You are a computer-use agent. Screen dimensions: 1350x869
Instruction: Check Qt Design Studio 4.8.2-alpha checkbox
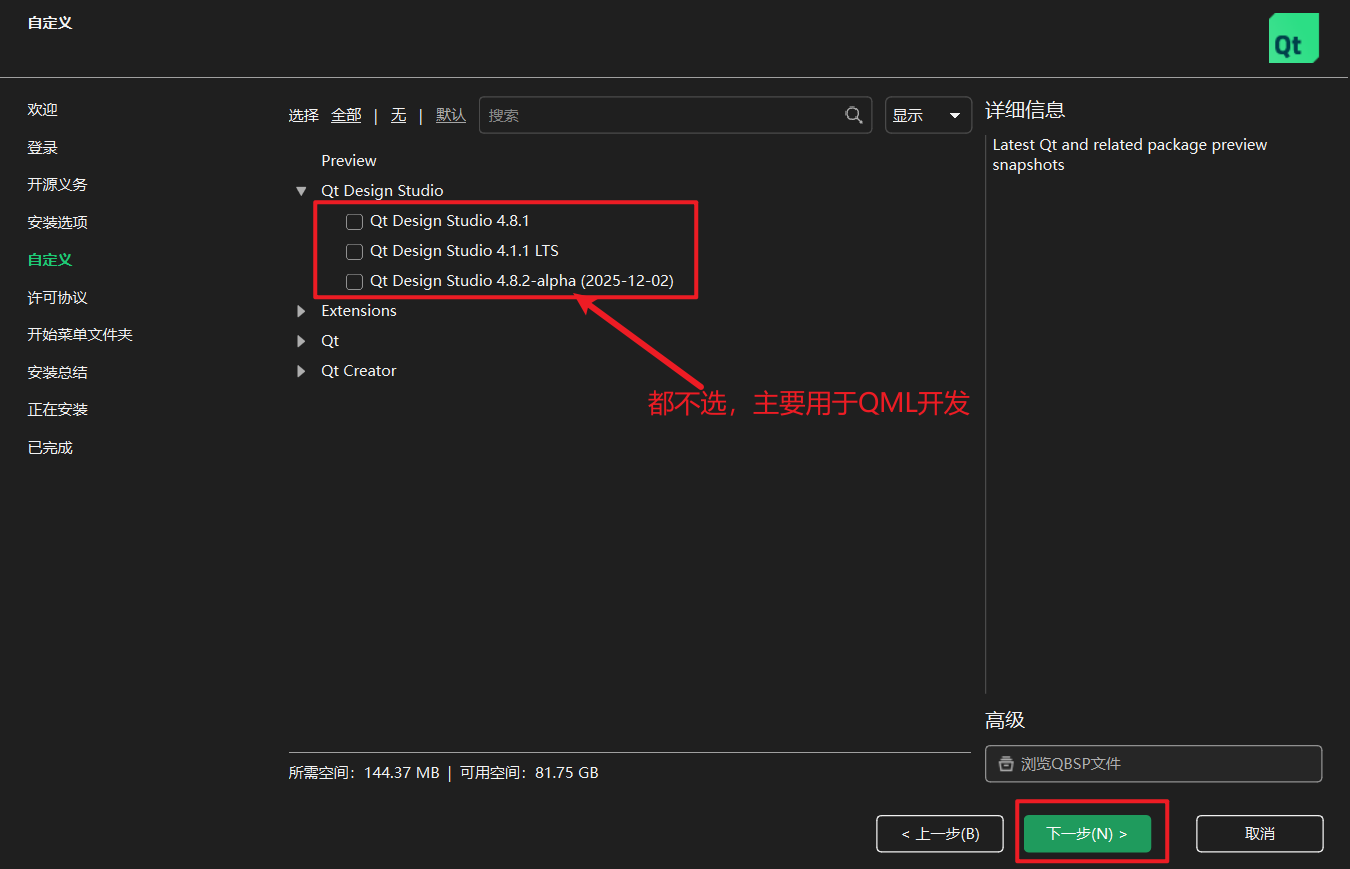pos(354,281)
